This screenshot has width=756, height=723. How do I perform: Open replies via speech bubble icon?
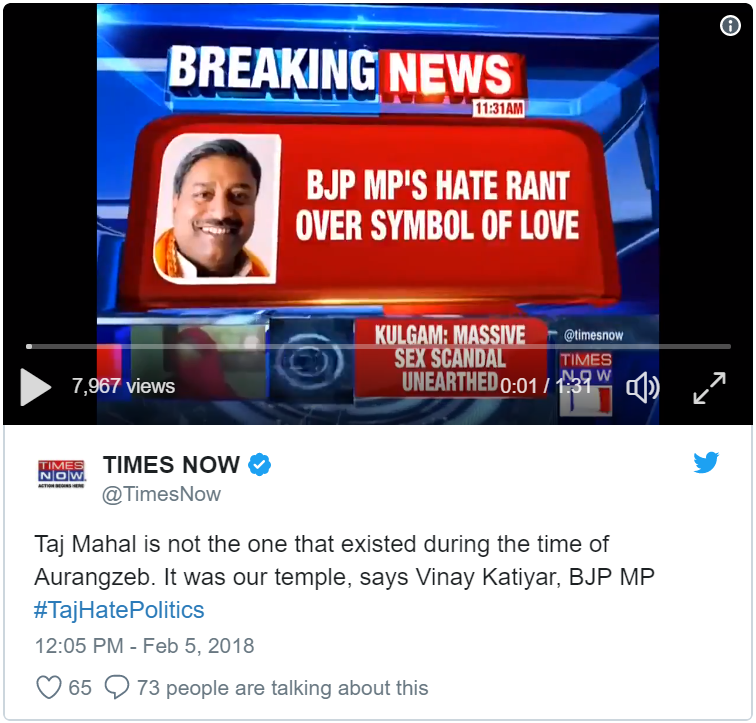pyautogui.click(x=117, y=687)
